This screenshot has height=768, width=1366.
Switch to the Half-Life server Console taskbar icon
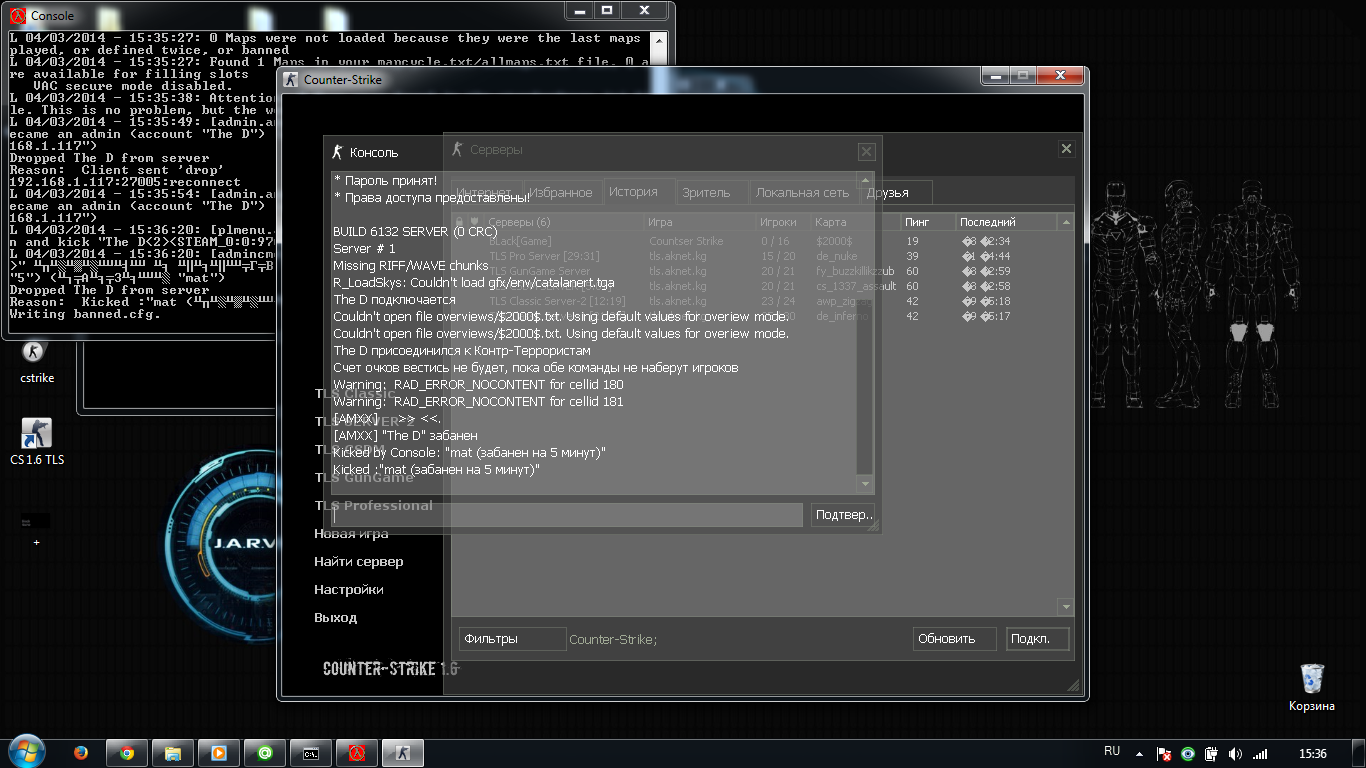coord(355,753)
